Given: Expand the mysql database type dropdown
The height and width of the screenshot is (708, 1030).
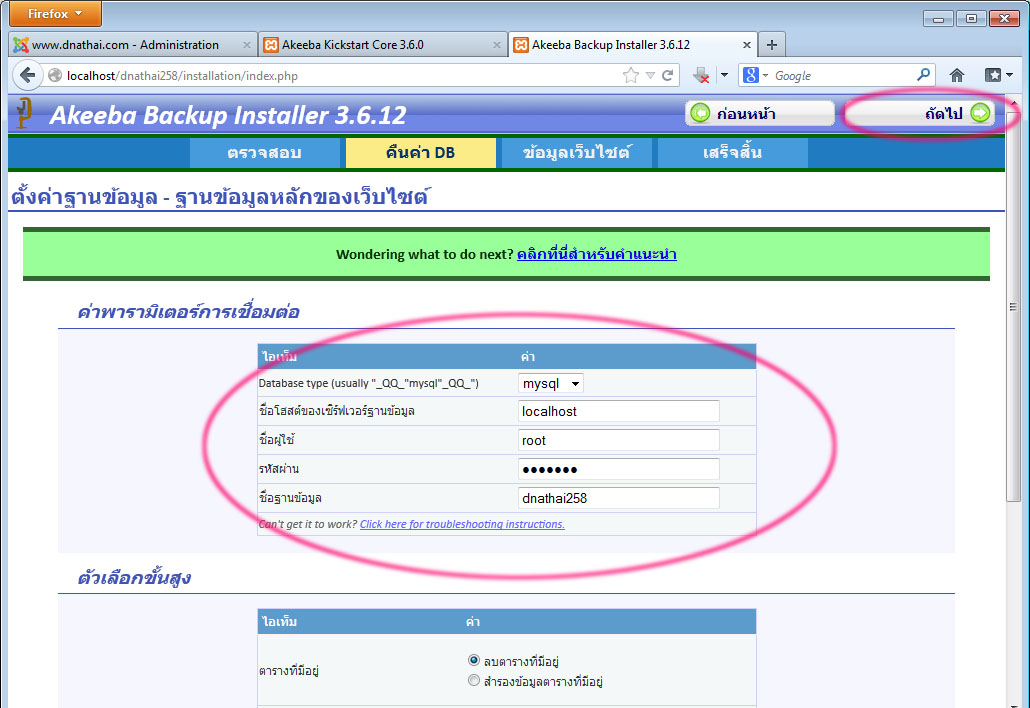Looking at the screenshot, I should click(x=551, y=384).
